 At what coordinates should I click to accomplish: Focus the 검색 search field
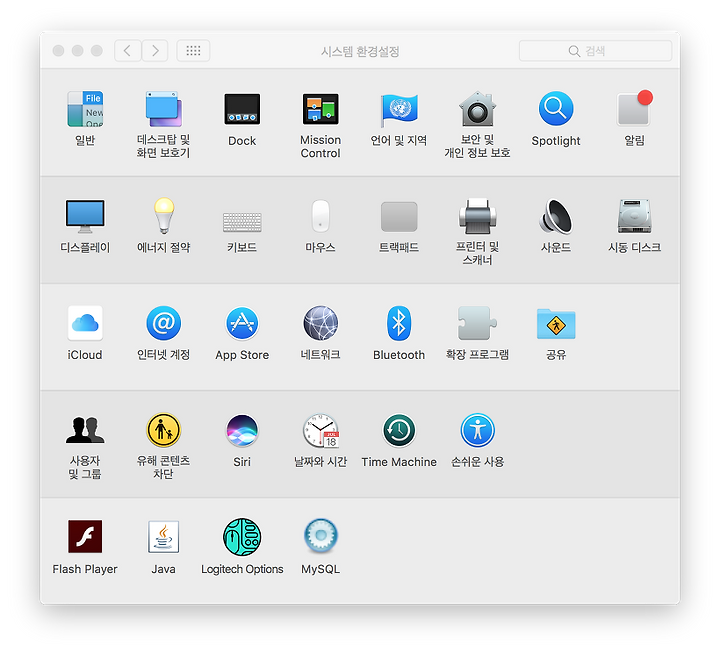pyautogui.click(x=596, y=51)
